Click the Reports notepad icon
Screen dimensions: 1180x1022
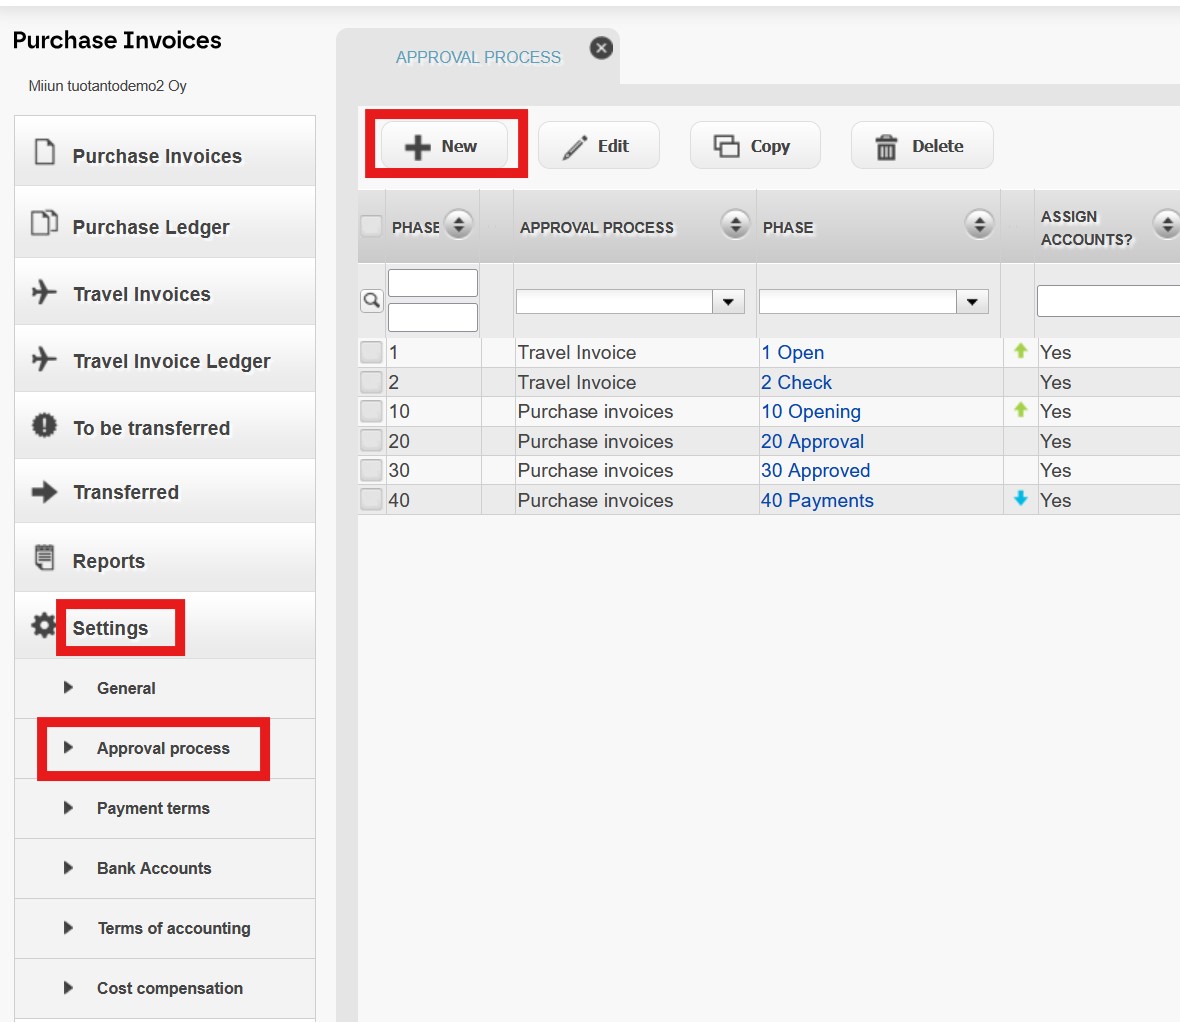(45, 558)
